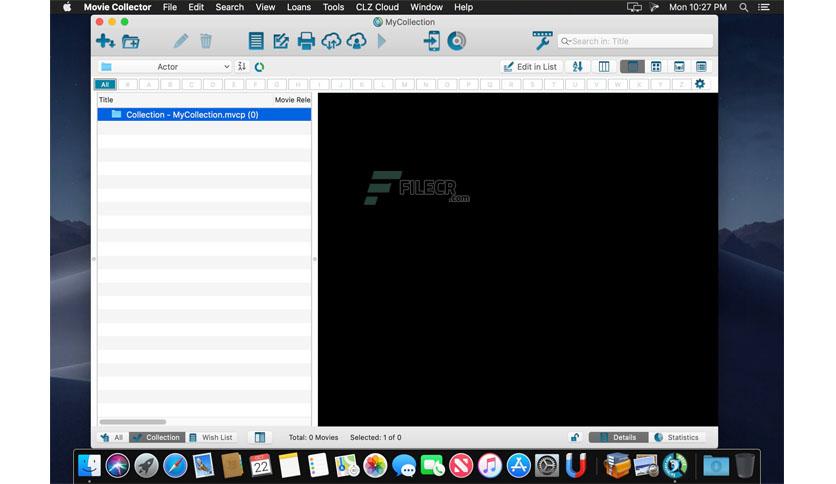Click the pencil Edit Movie icon
The image size is (836, 484).
coord(181,41)
